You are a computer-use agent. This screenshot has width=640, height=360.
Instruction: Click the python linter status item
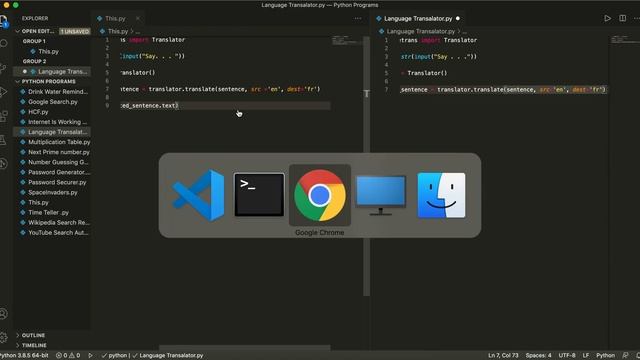(115, 356)
